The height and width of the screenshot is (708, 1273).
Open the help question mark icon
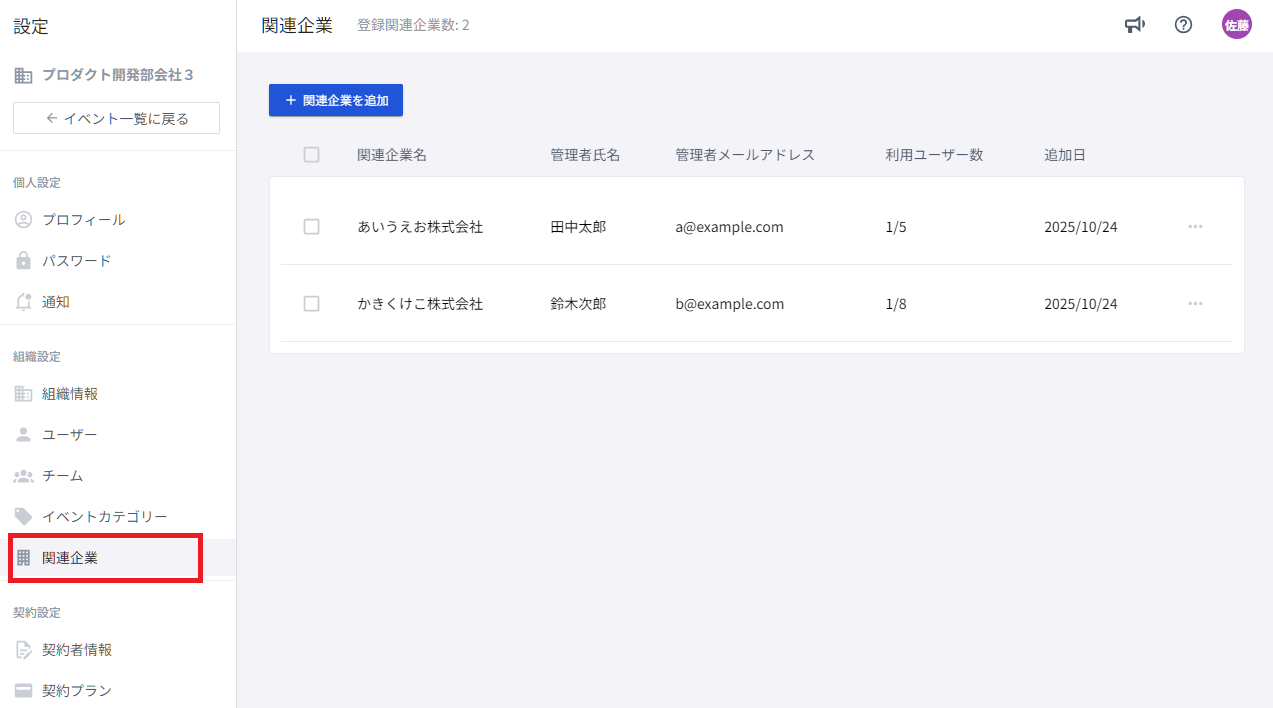click(1183, 25)
